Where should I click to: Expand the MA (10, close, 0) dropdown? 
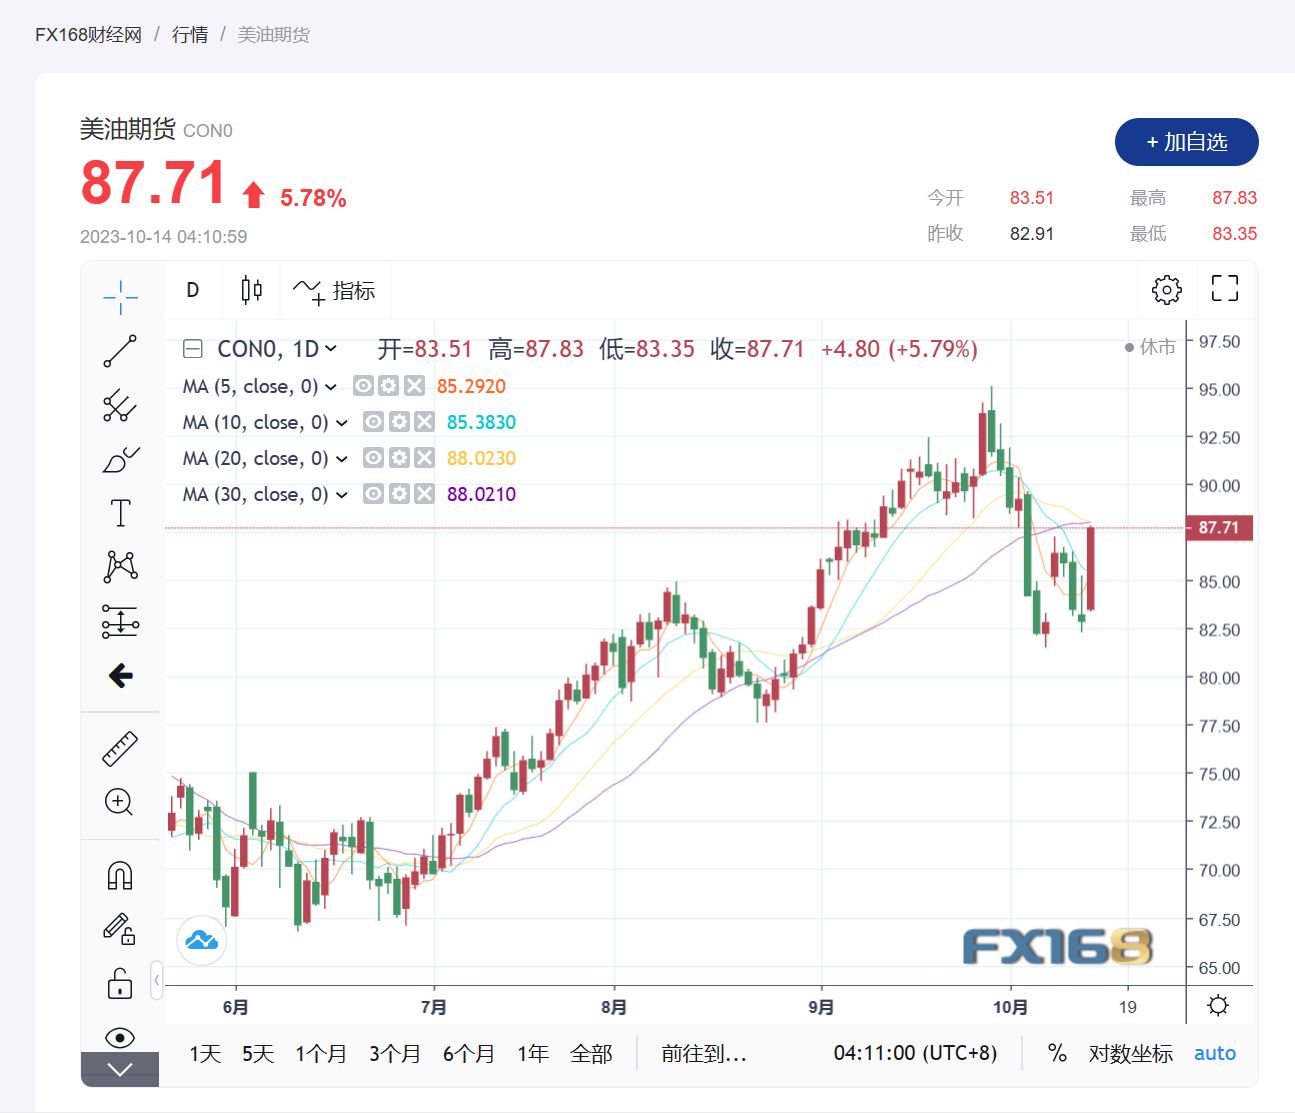[341, 423]
